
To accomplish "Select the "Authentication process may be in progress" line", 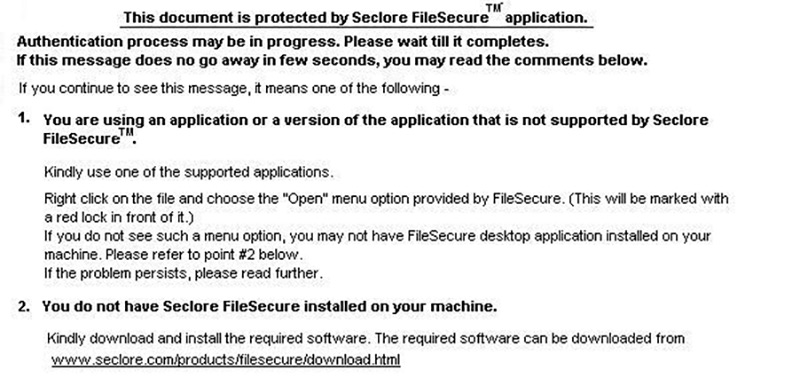I will (283, 42).
